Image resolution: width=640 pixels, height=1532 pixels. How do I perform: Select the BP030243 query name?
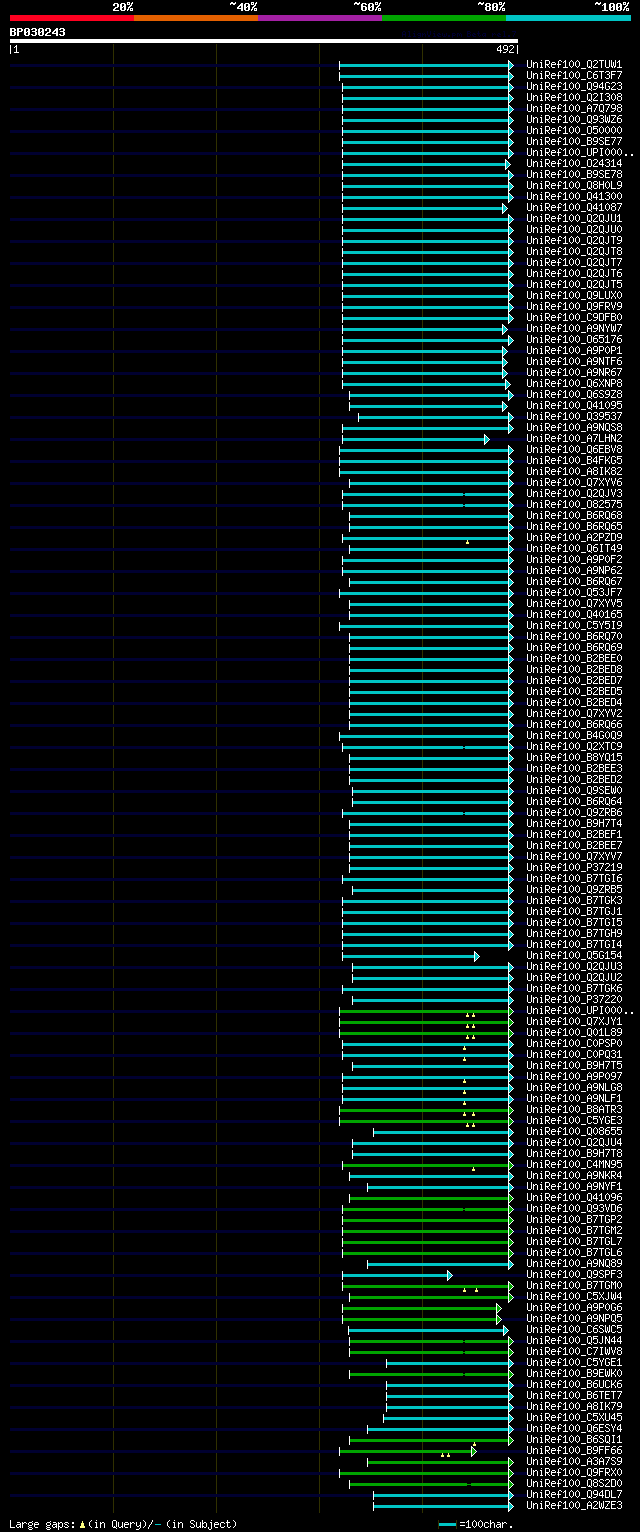[38, 32]
